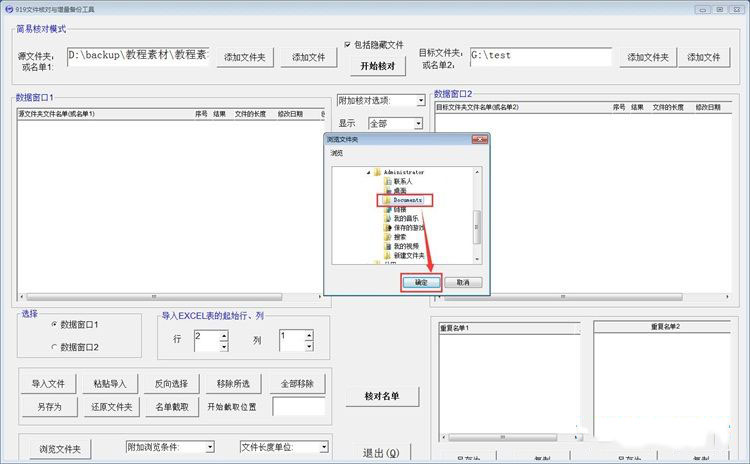Click the source folder path input field
This screenshot has width=750, height=464.
[138, 56]
